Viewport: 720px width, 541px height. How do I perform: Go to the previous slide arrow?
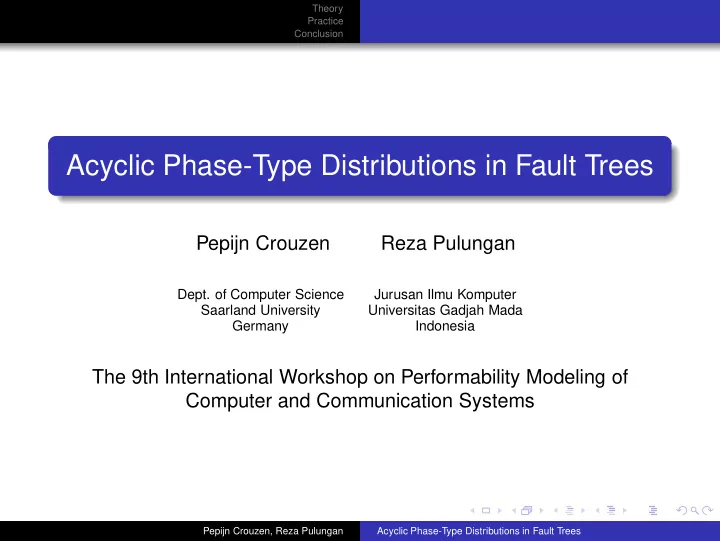(472, 511)
